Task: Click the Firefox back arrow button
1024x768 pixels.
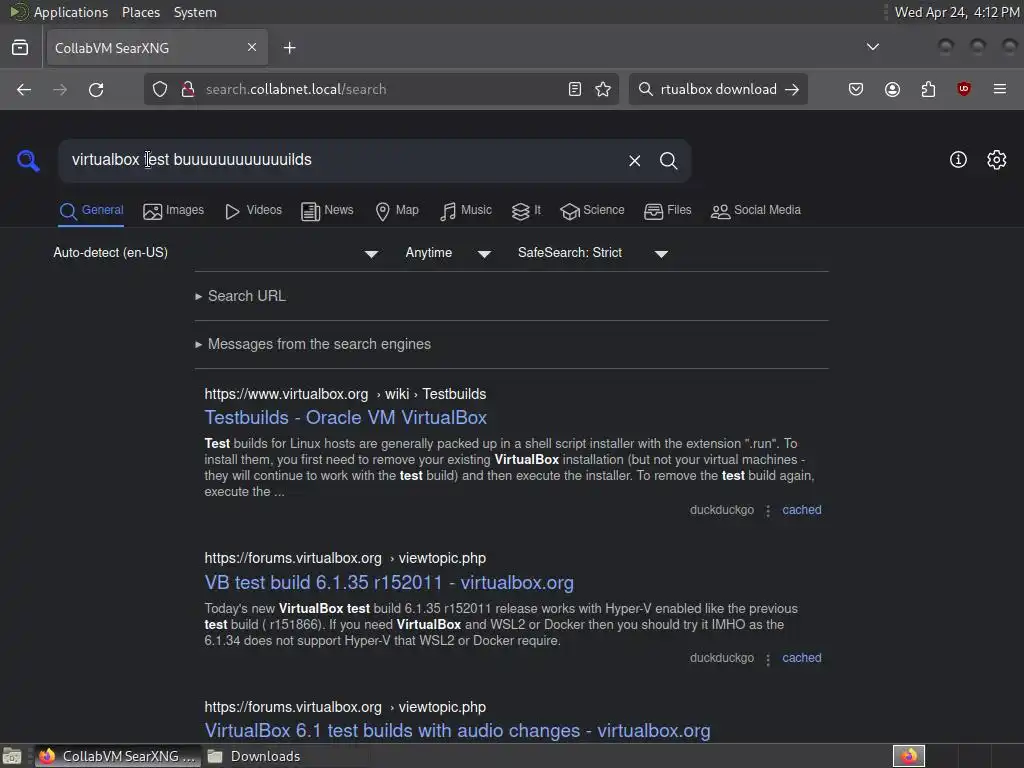Action: pyautogui.click(x=24, y=89)
